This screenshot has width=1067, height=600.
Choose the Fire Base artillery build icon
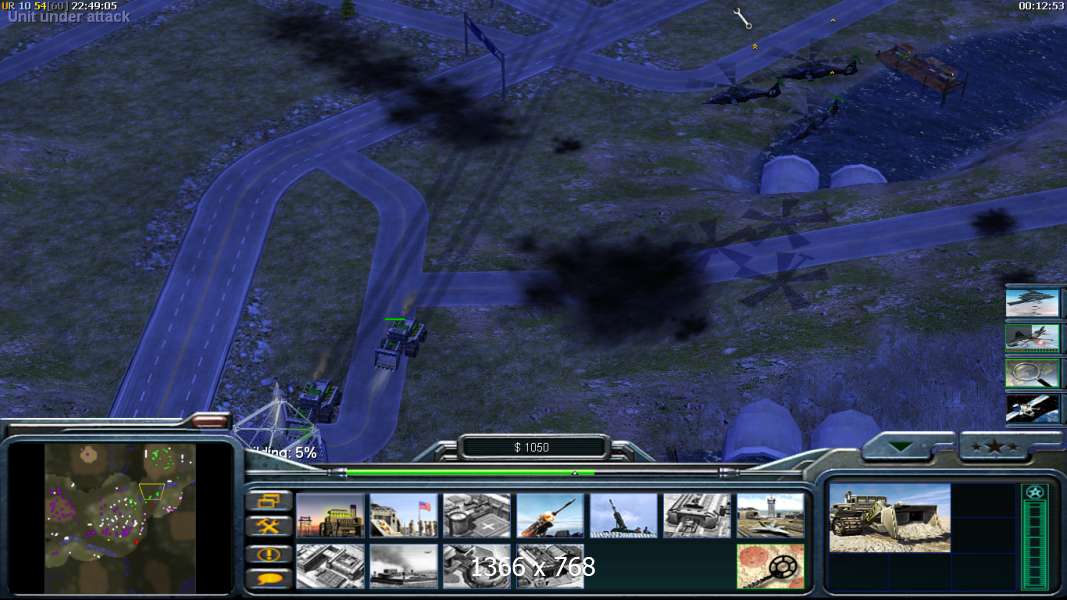coord(624,515)
